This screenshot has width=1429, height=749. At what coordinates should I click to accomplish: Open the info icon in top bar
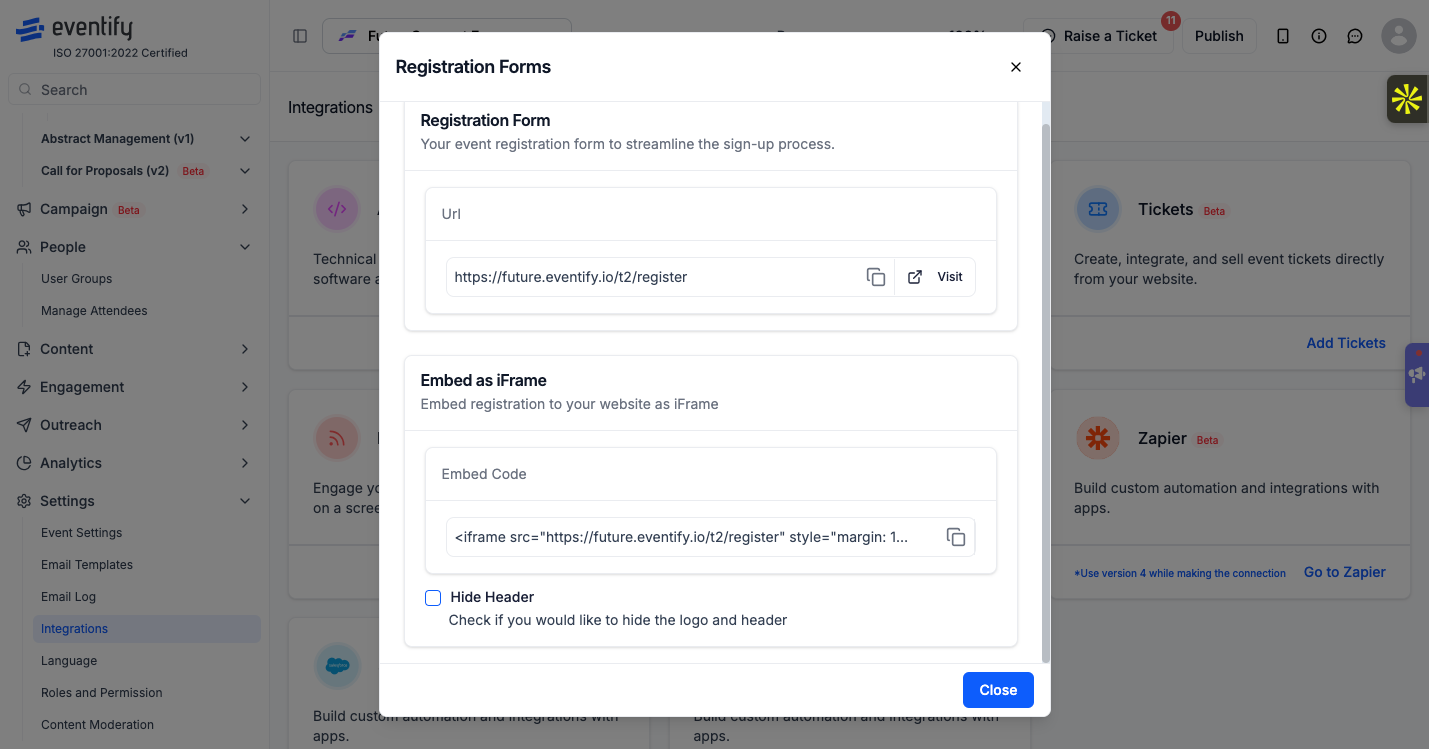point(1319,36)
